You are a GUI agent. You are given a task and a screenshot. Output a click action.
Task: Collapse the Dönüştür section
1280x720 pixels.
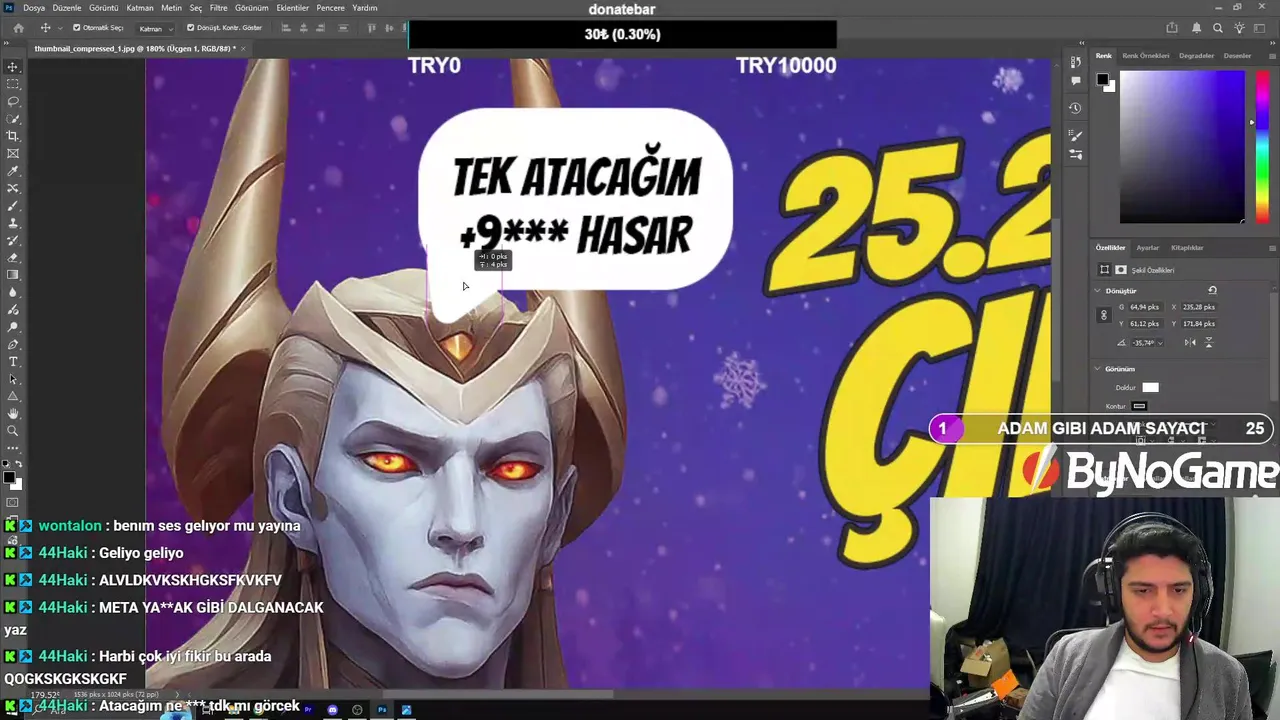tap(1097, 290)
